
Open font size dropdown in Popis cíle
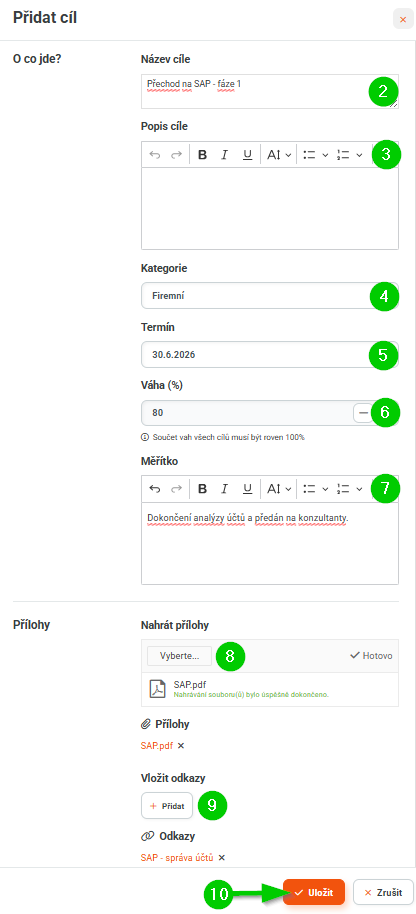(x=279, y=155)
